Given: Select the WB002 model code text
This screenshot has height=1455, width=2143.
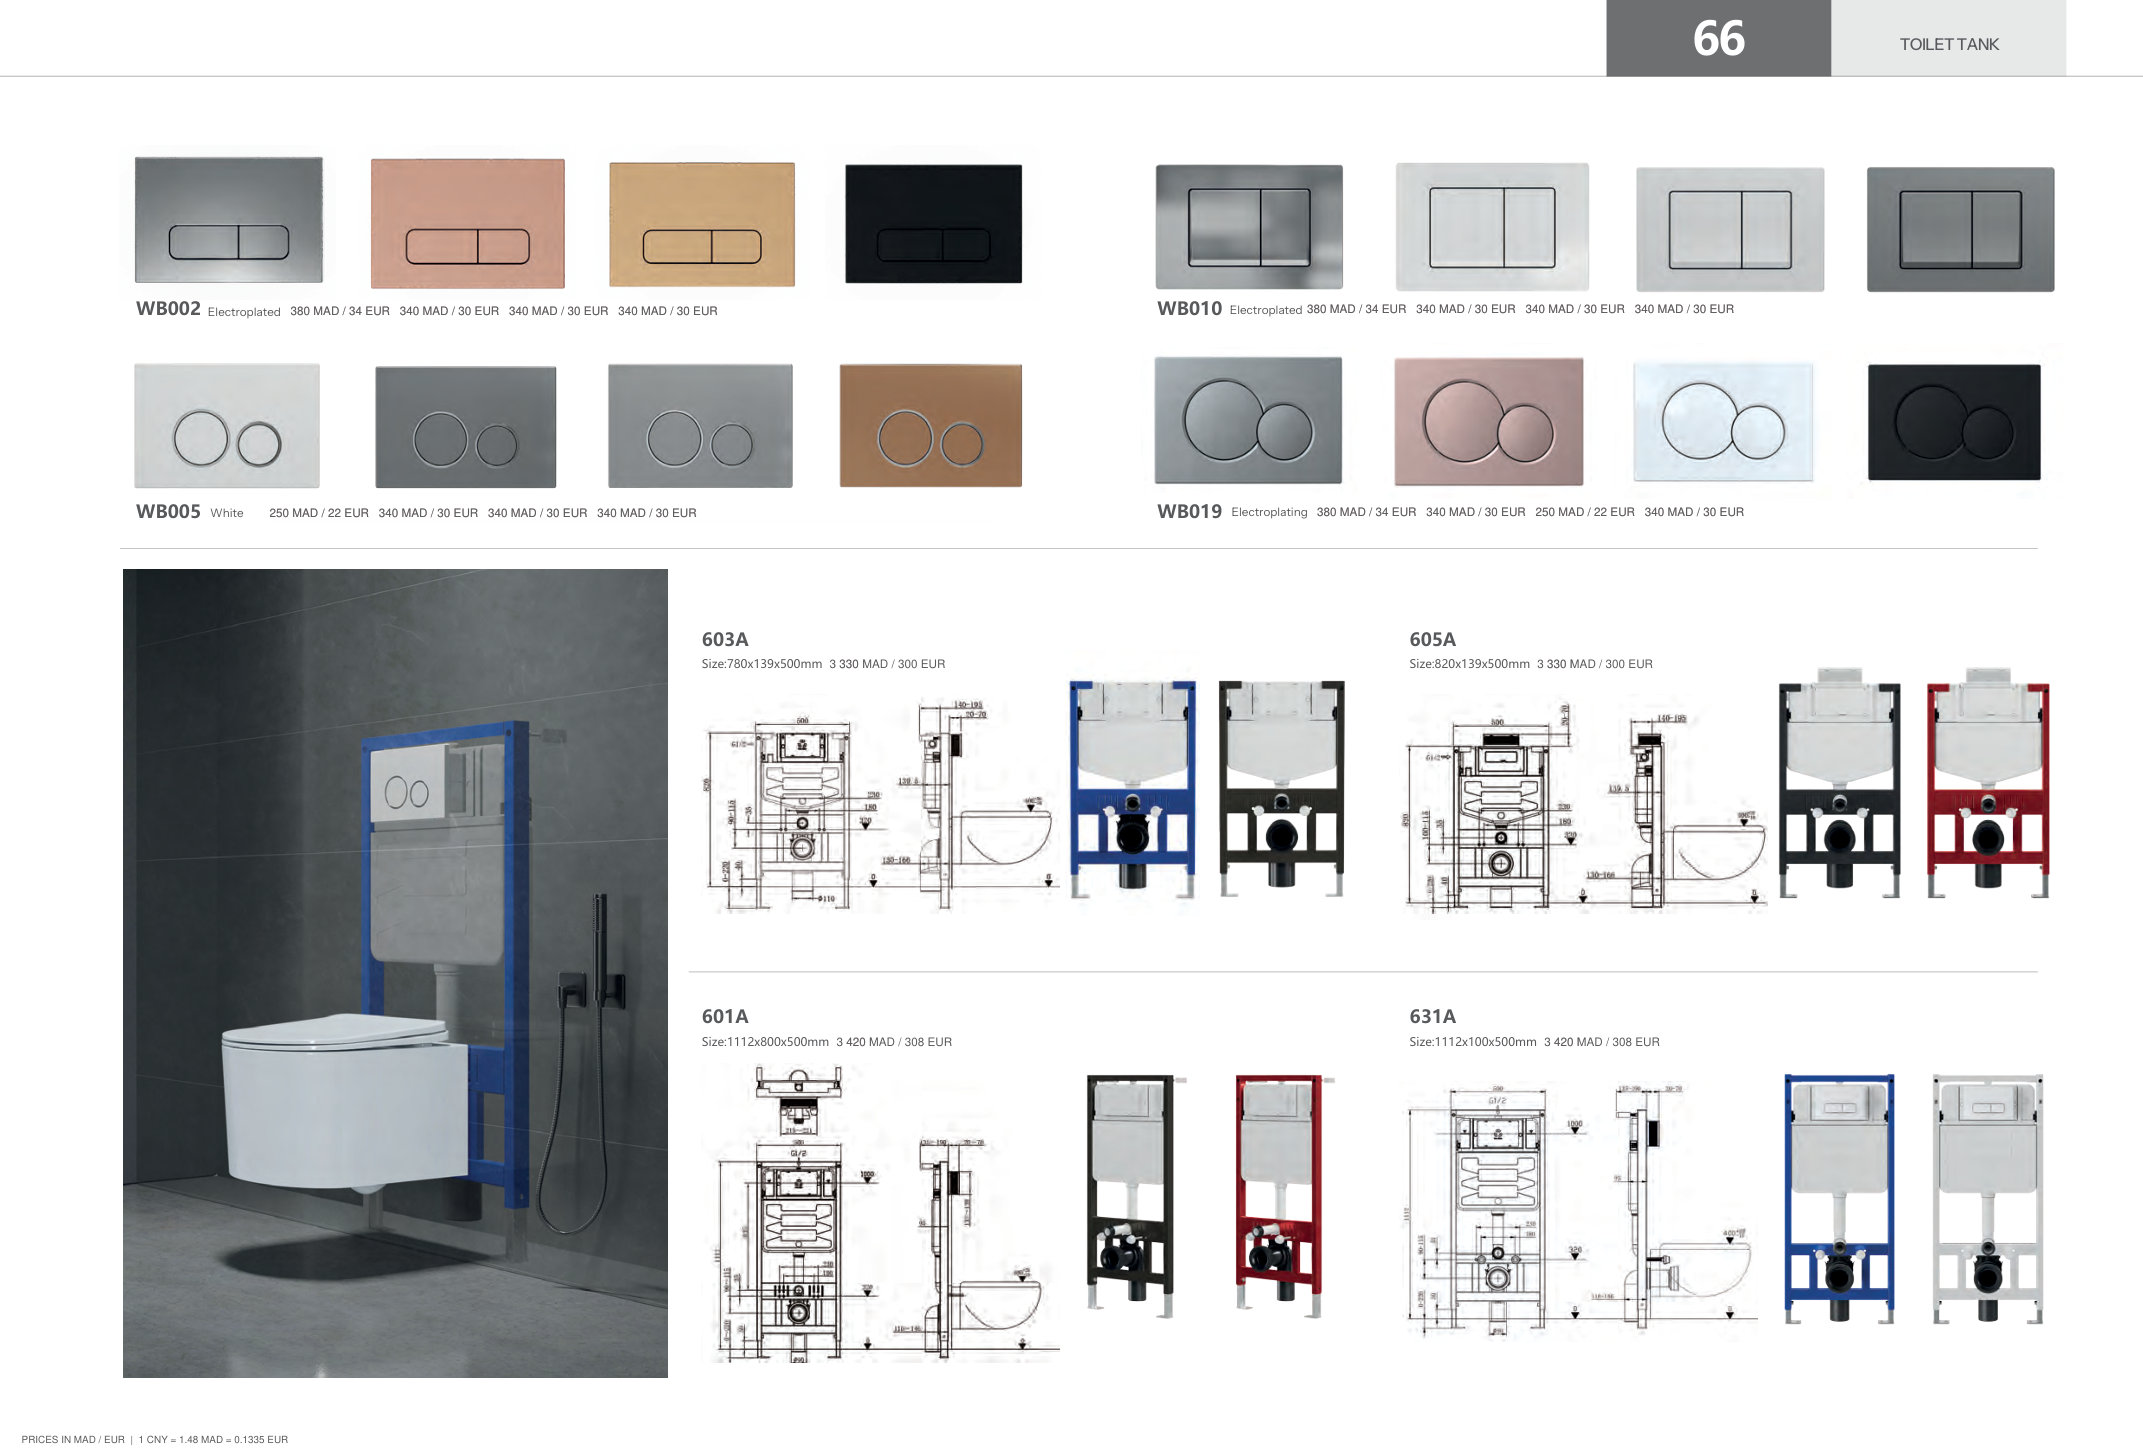Looking at the screenshot, I should tap(168, 309).
